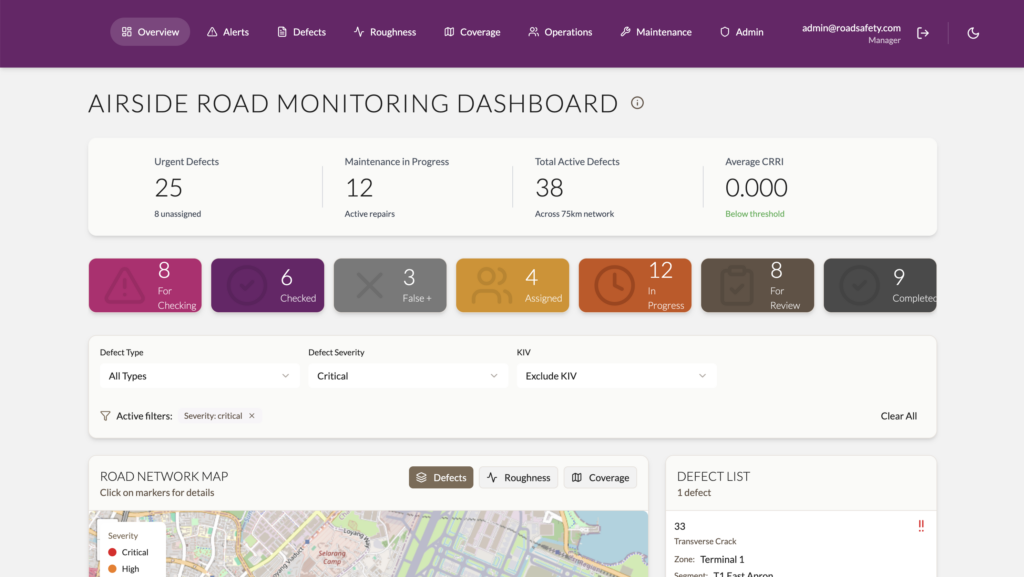This screenshot has width=1024, height=577.
Task: Select the Checked status tile
Action: pyautogui.click(x=268, y=285)
